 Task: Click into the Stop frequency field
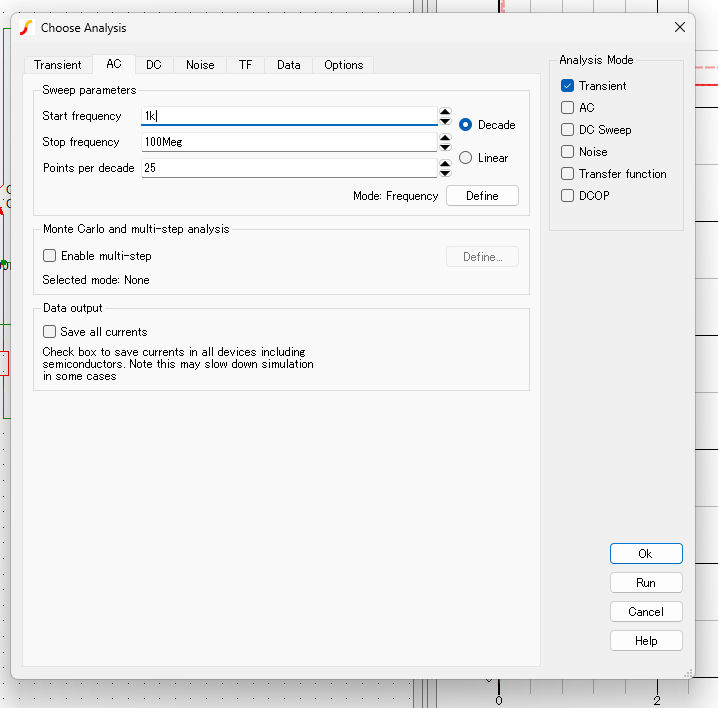[x=288, y=142]
